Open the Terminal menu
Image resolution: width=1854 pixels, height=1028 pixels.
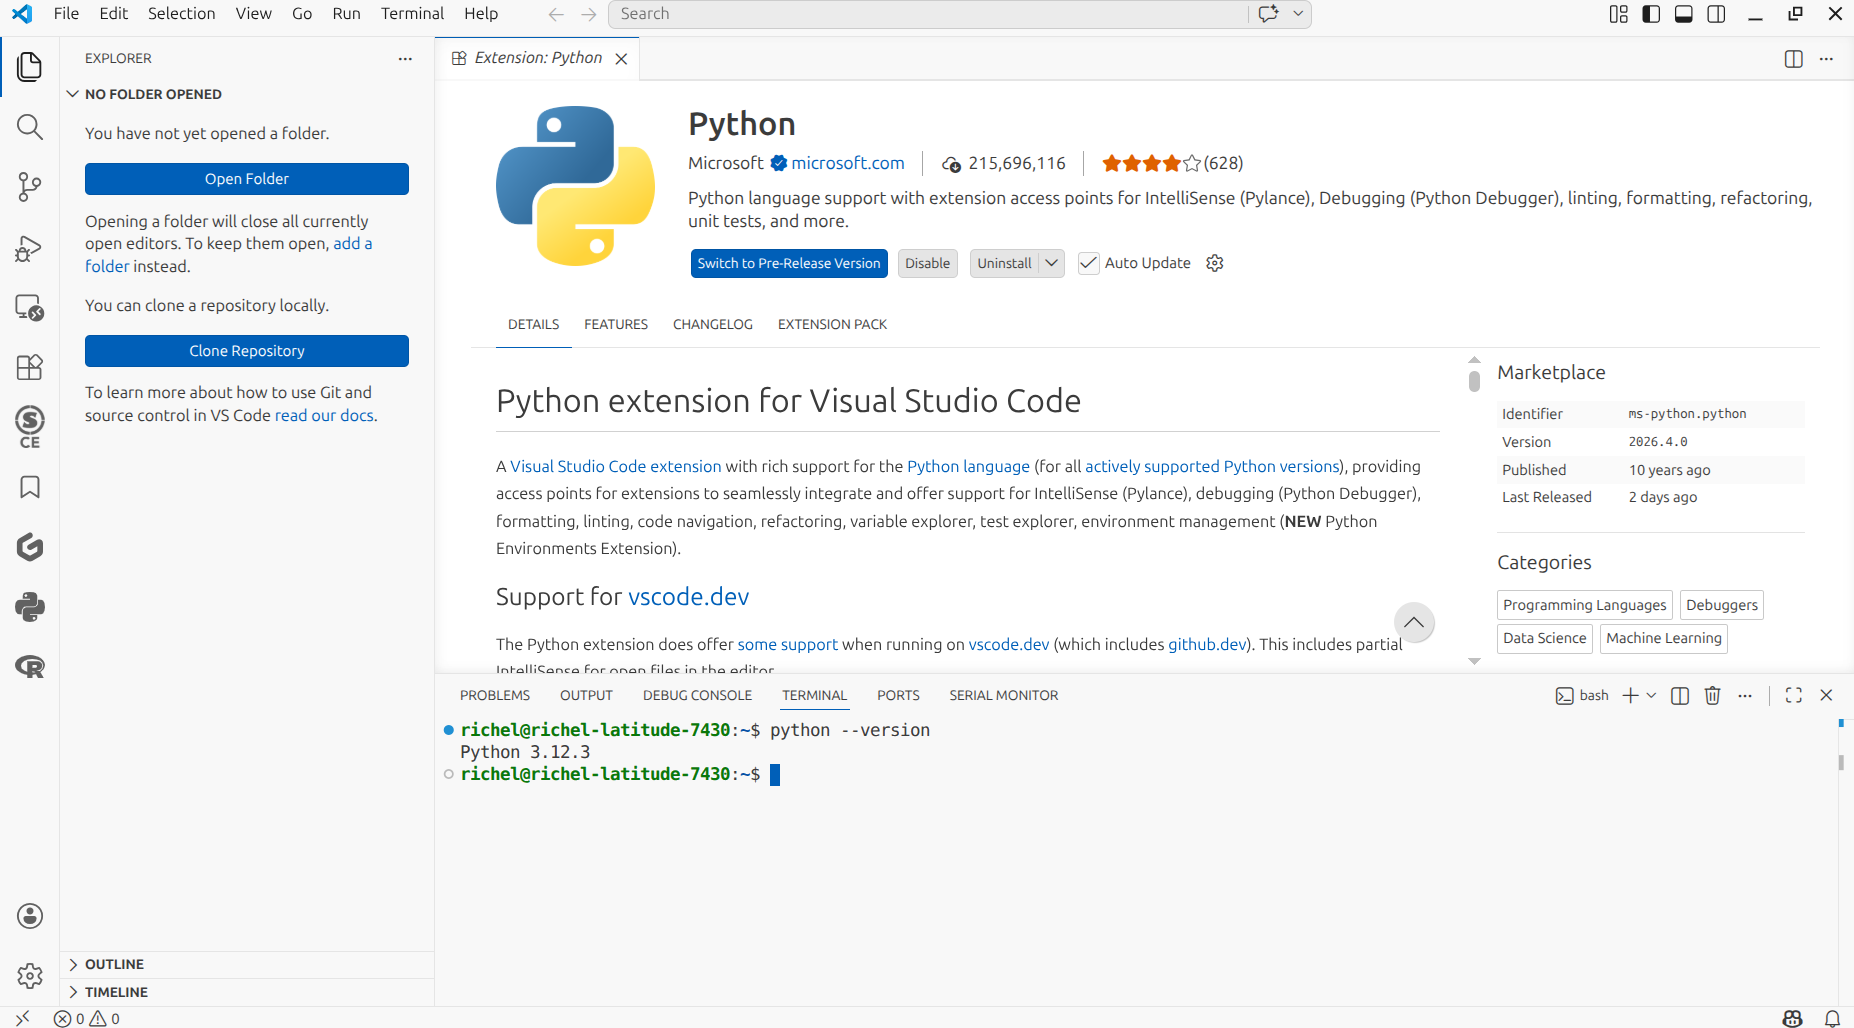(x=412, y=14)
